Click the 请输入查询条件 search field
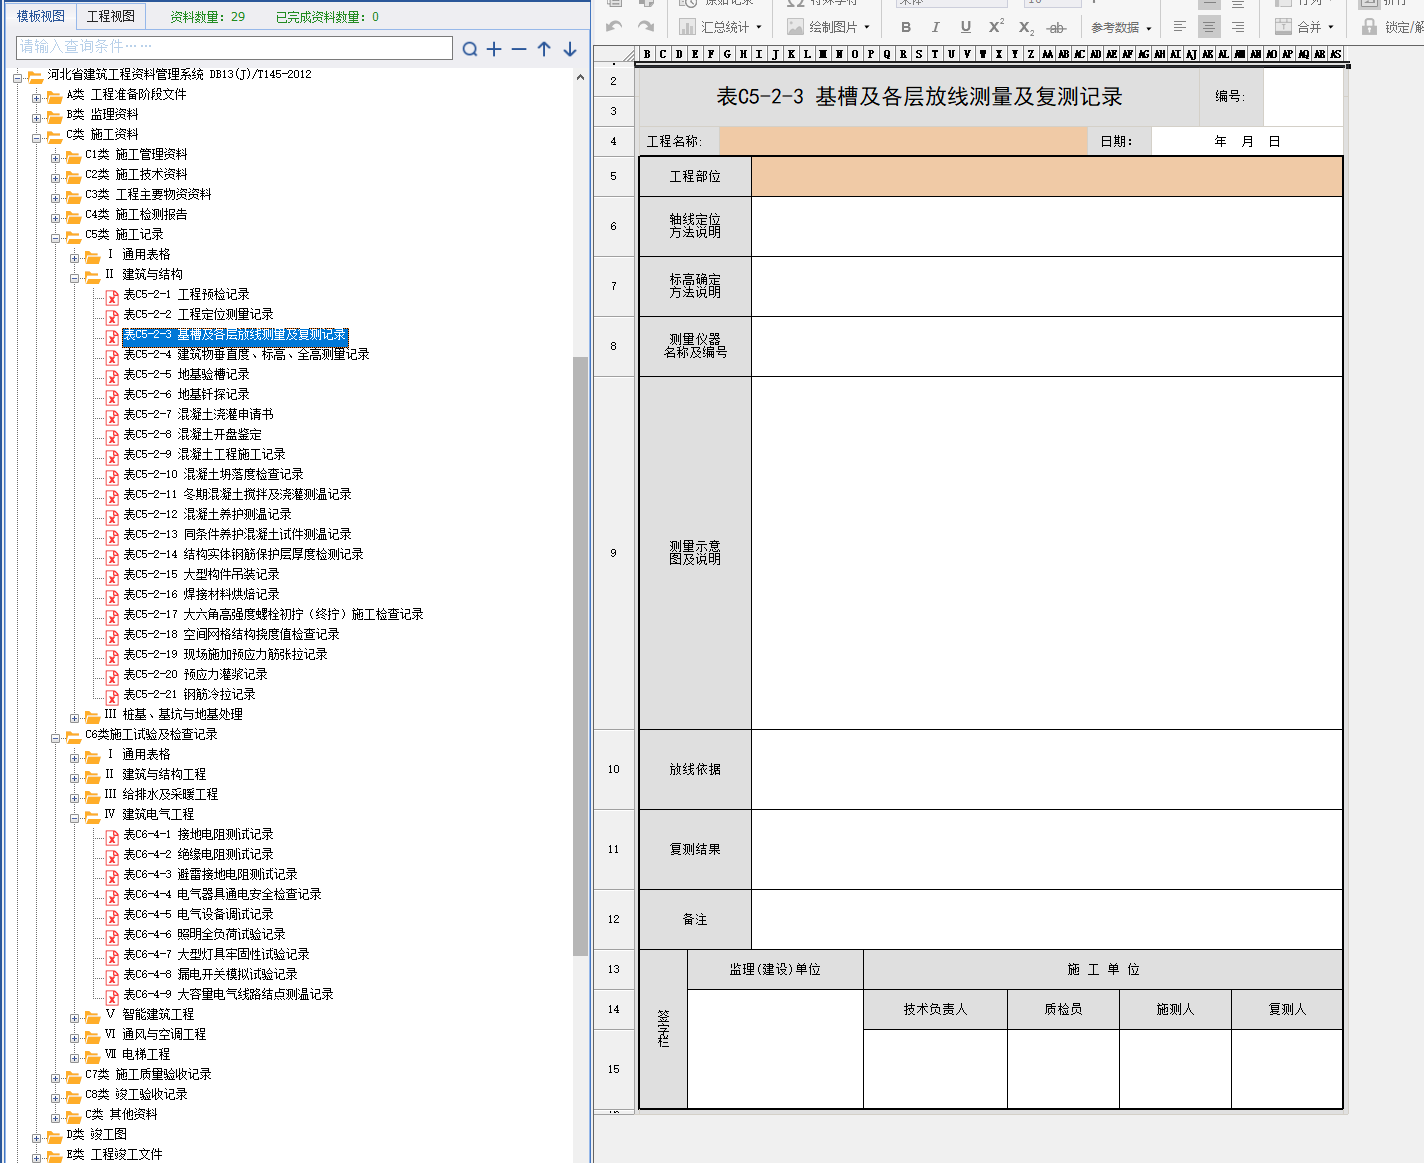 [x=235, y=47]
